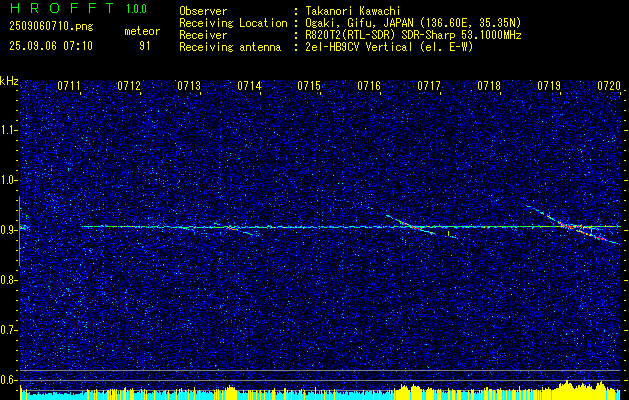Image resolution: width=629 pixels, height=400 pixels.
Task: Click the Receiver label
Action: [x=203, y=35]
